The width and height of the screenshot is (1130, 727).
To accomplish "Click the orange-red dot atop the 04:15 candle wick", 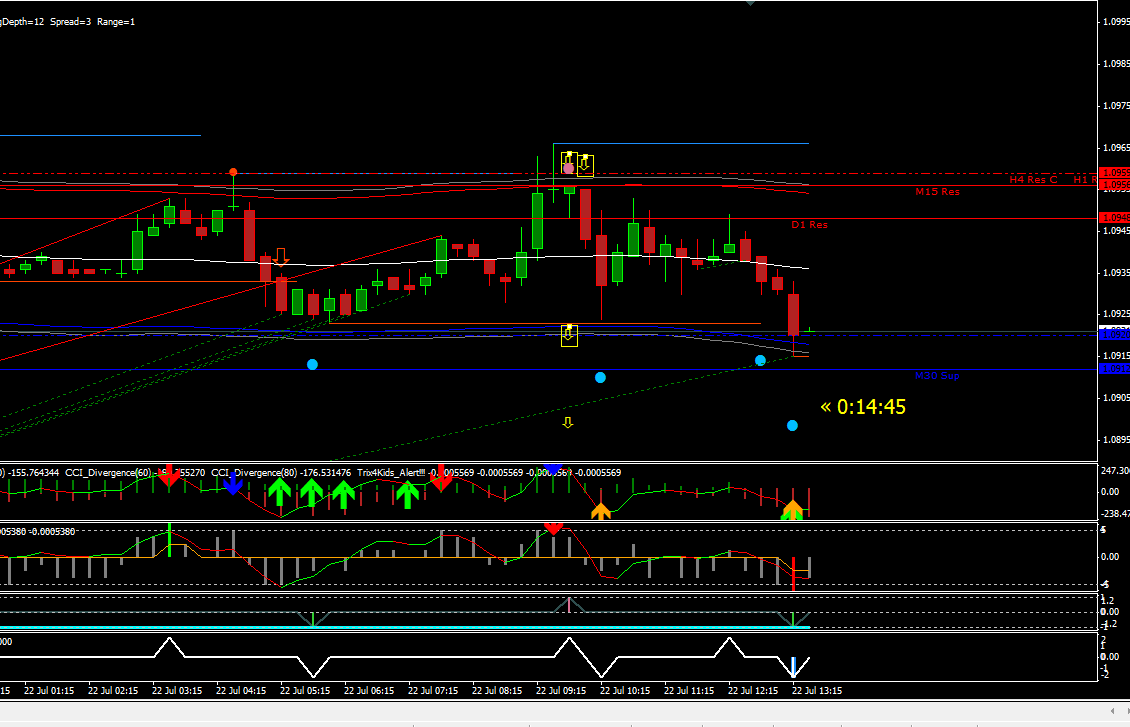I will coord(233,171).
